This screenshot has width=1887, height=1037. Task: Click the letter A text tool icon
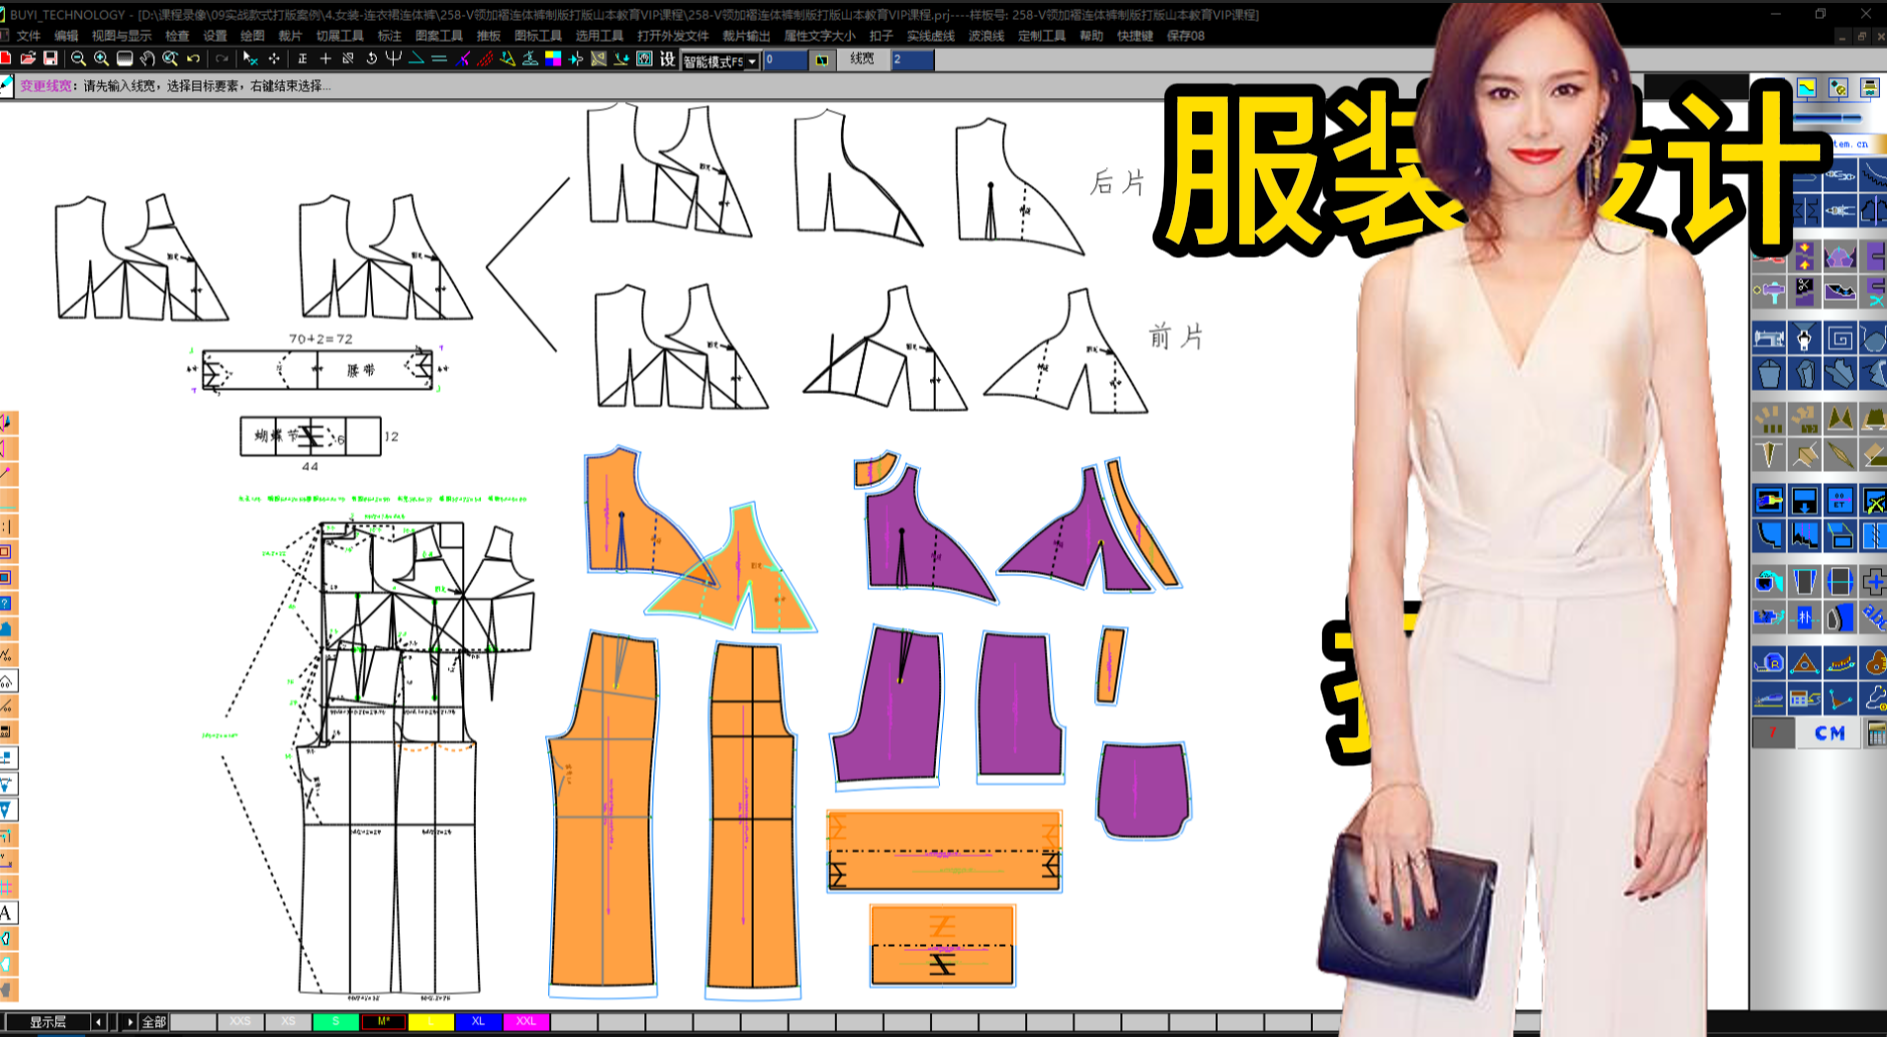click(7, 912)
